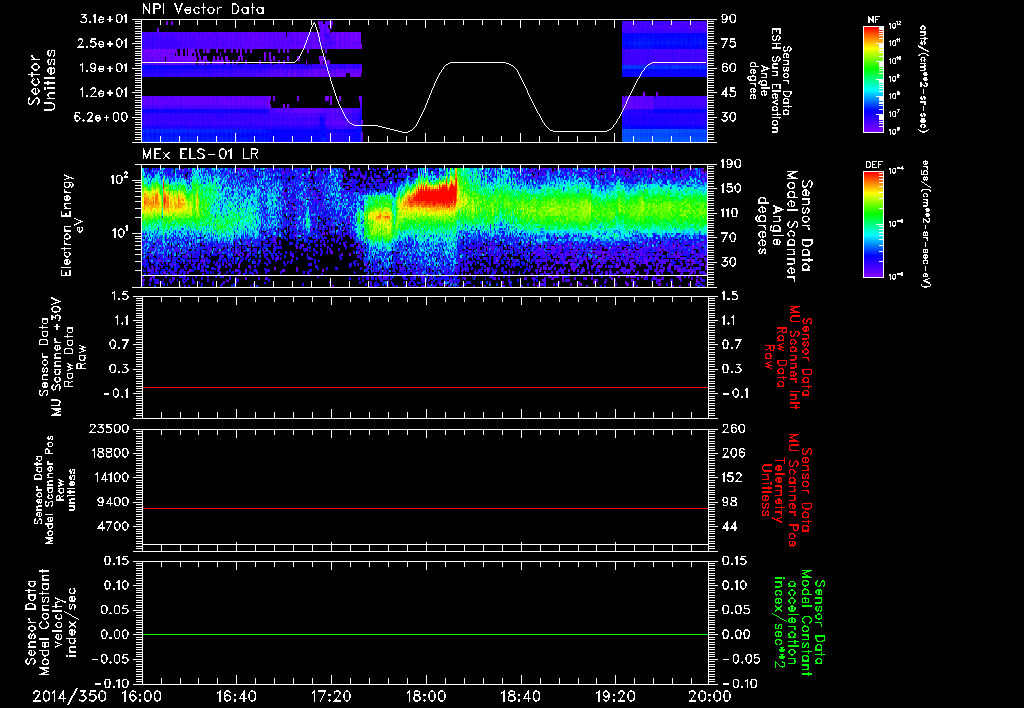Click the DEF color bar units label
The width and height of the screenshot is (1024, 708).
click(x=925, y=224)
